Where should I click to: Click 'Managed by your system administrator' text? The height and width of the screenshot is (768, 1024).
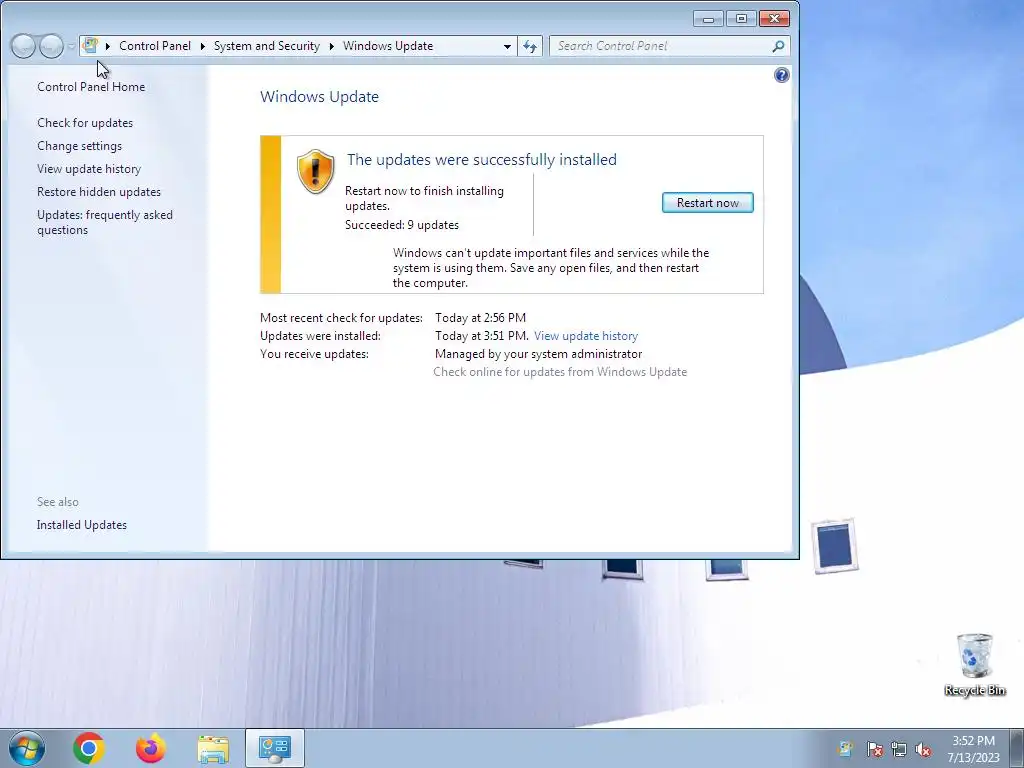coord(538,354)
